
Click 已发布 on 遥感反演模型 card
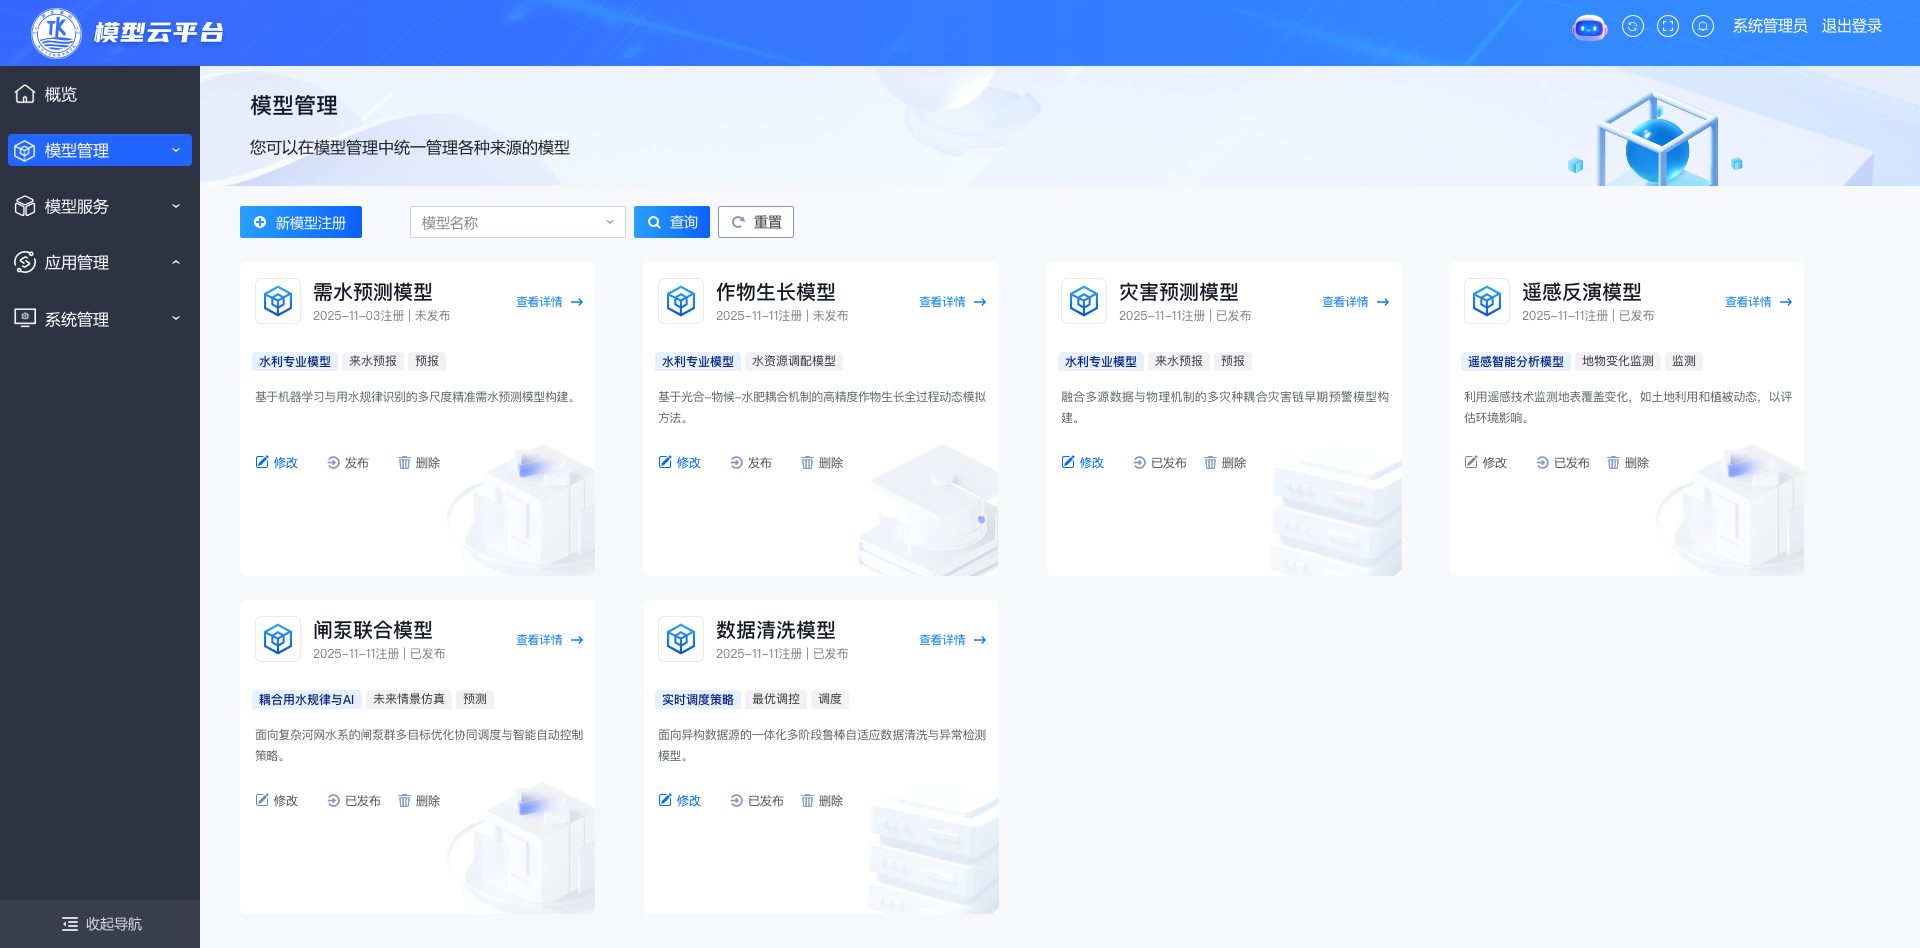pyautogui.click(x=1563, y=463)
